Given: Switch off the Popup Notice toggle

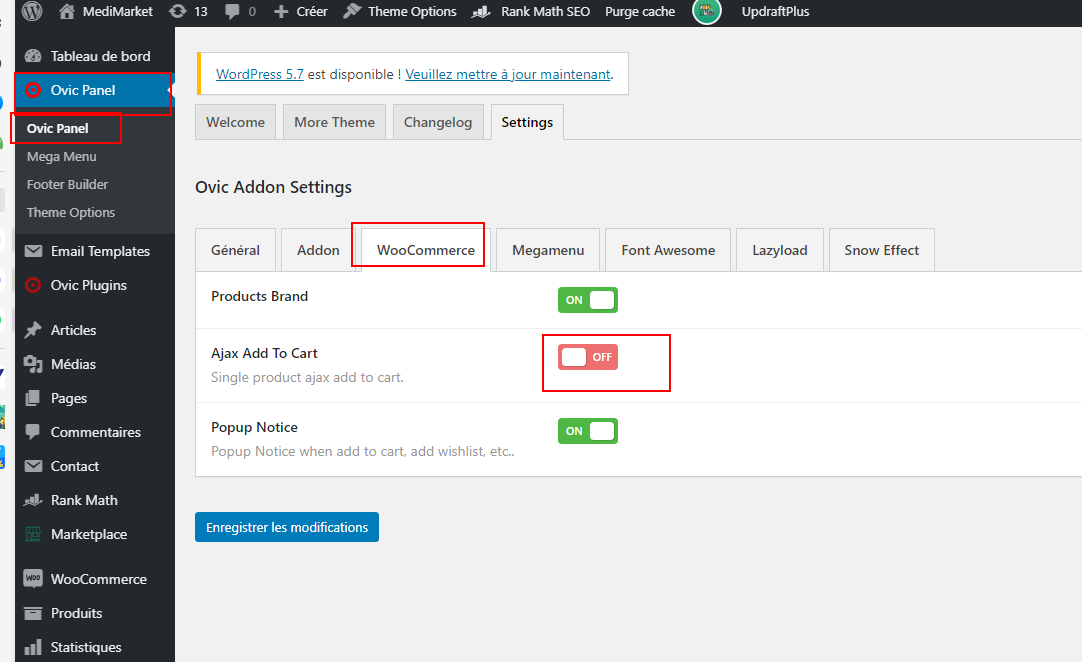Looking at the screenshot, I should pyautogui.click(x=588, y=431).
